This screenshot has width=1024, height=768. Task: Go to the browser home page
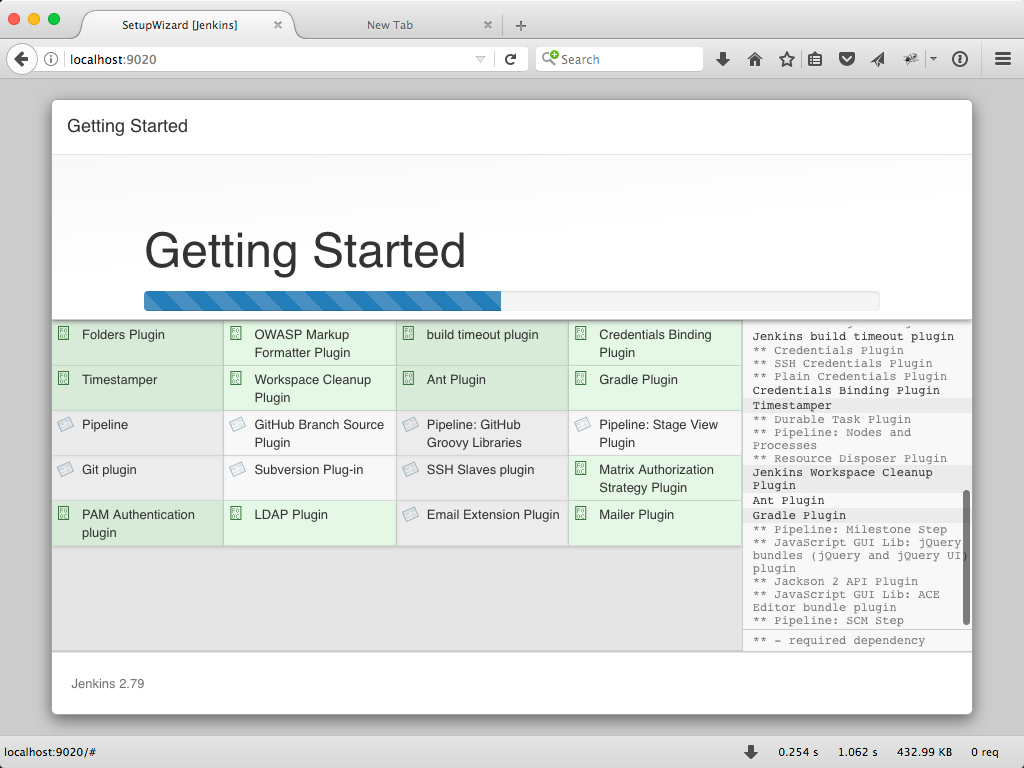[x=755, y=59]
